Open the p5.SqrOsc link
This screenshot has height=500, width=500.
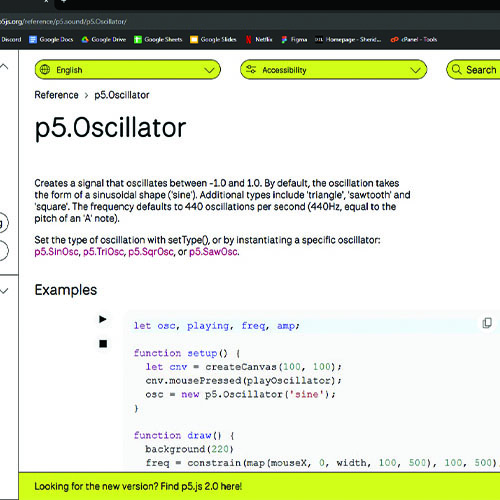coord(151,252)
